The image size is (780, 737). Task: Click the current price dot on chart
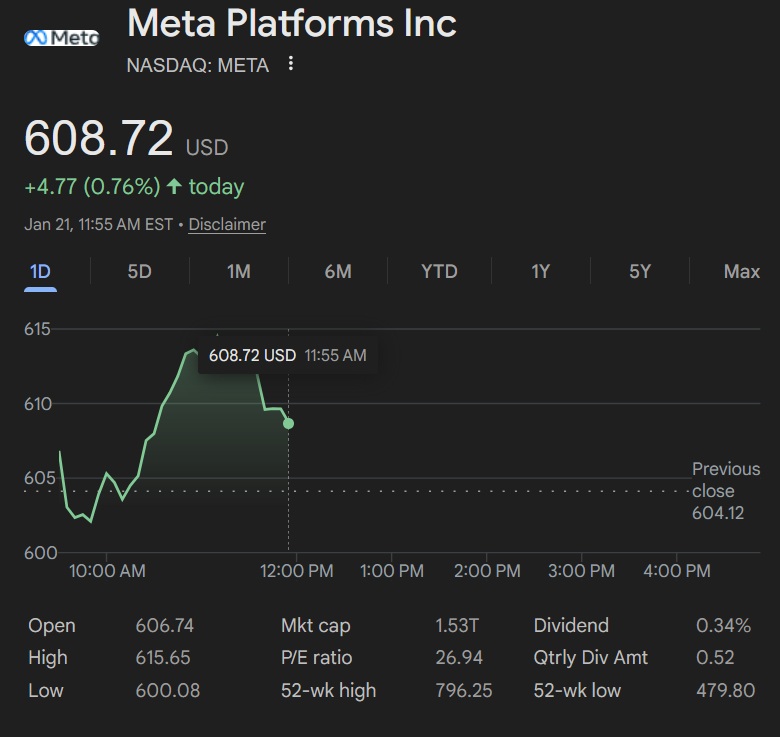pos(289,423)
